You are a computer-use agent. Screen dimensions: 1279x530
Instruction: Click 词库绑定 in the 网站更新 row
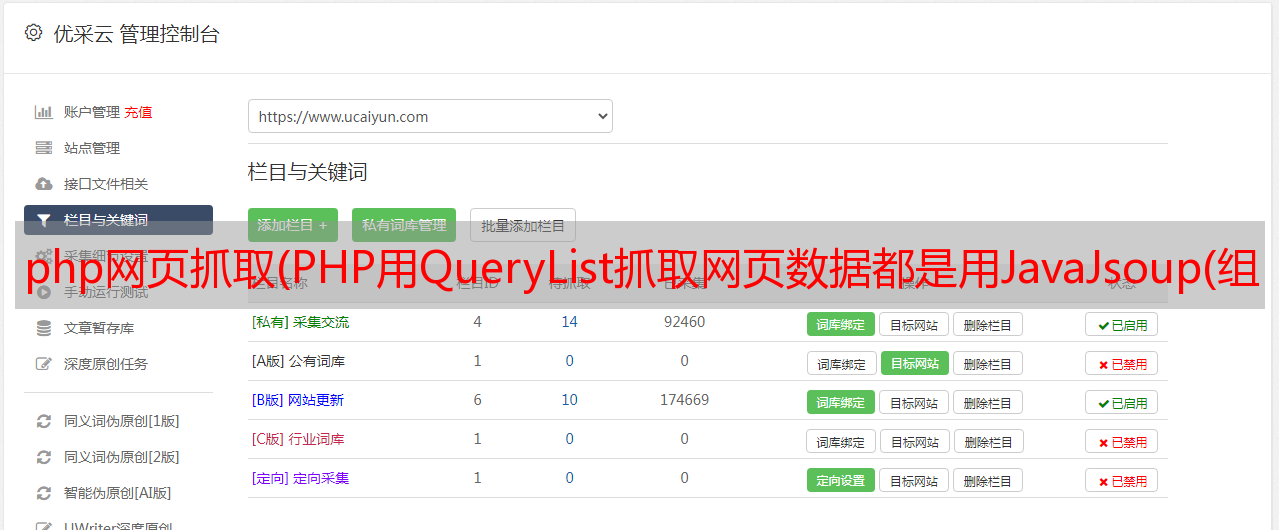click(841, 402)
